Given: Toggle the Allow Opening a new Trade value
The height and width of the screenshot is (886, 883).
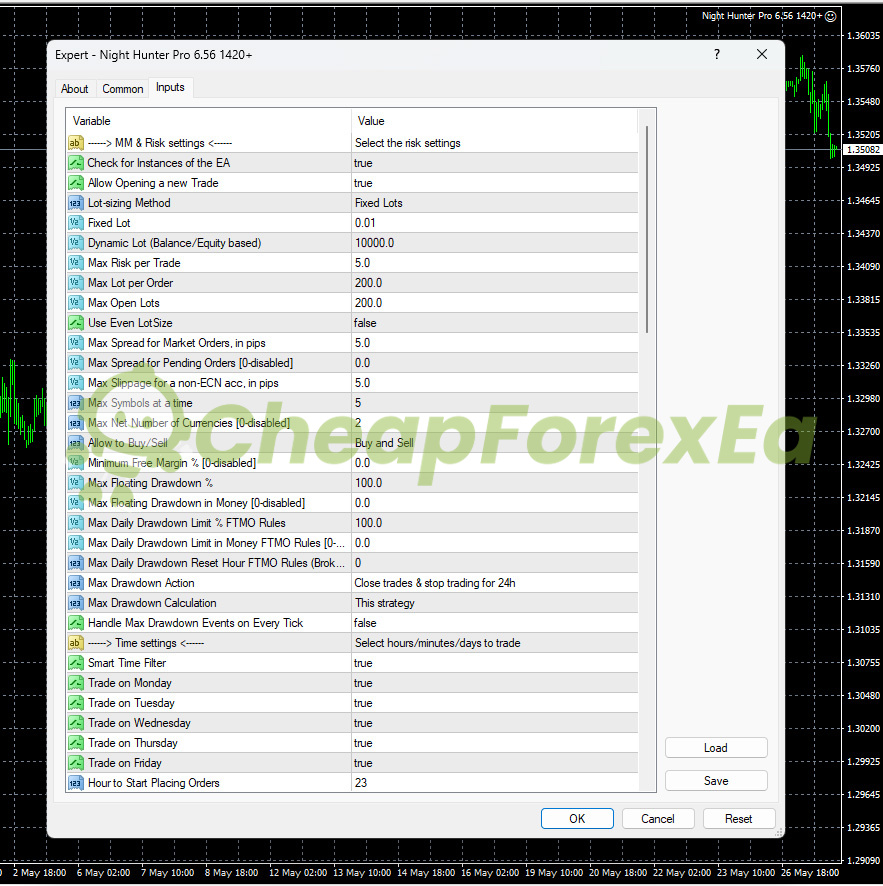Looking at the screenshot, I should (x=494, y=183).
